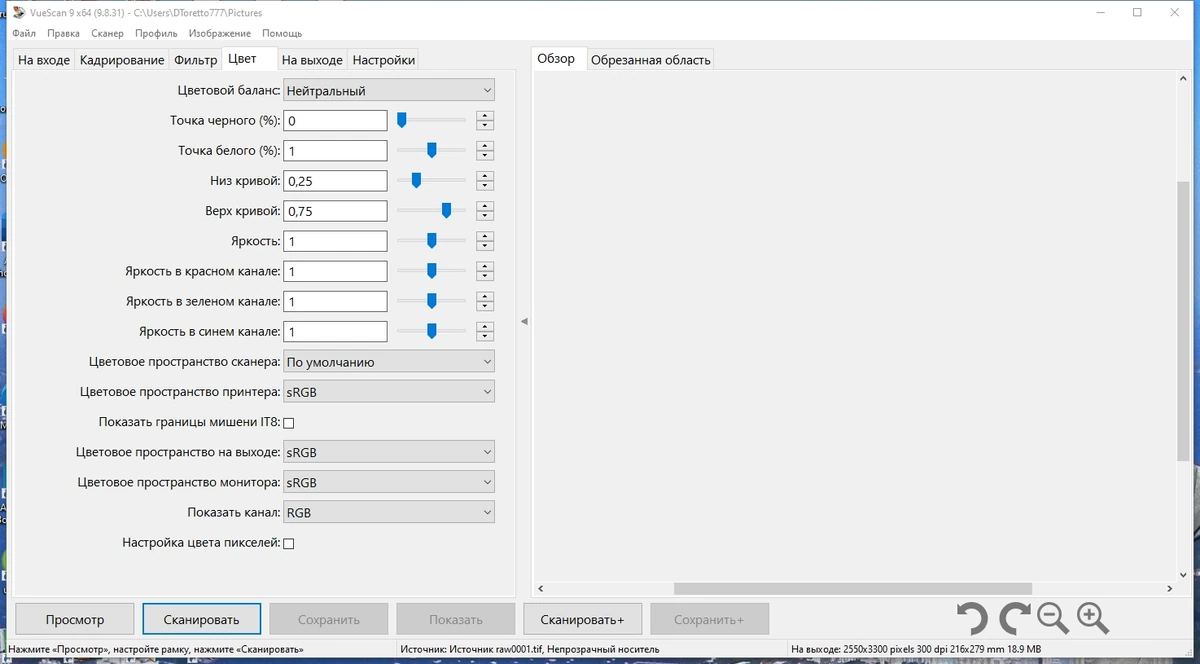Screen dimensions: 1200x664
Task: Adjust the "Яркость в синем канале" slider
Action: click(x=431, y=330)
